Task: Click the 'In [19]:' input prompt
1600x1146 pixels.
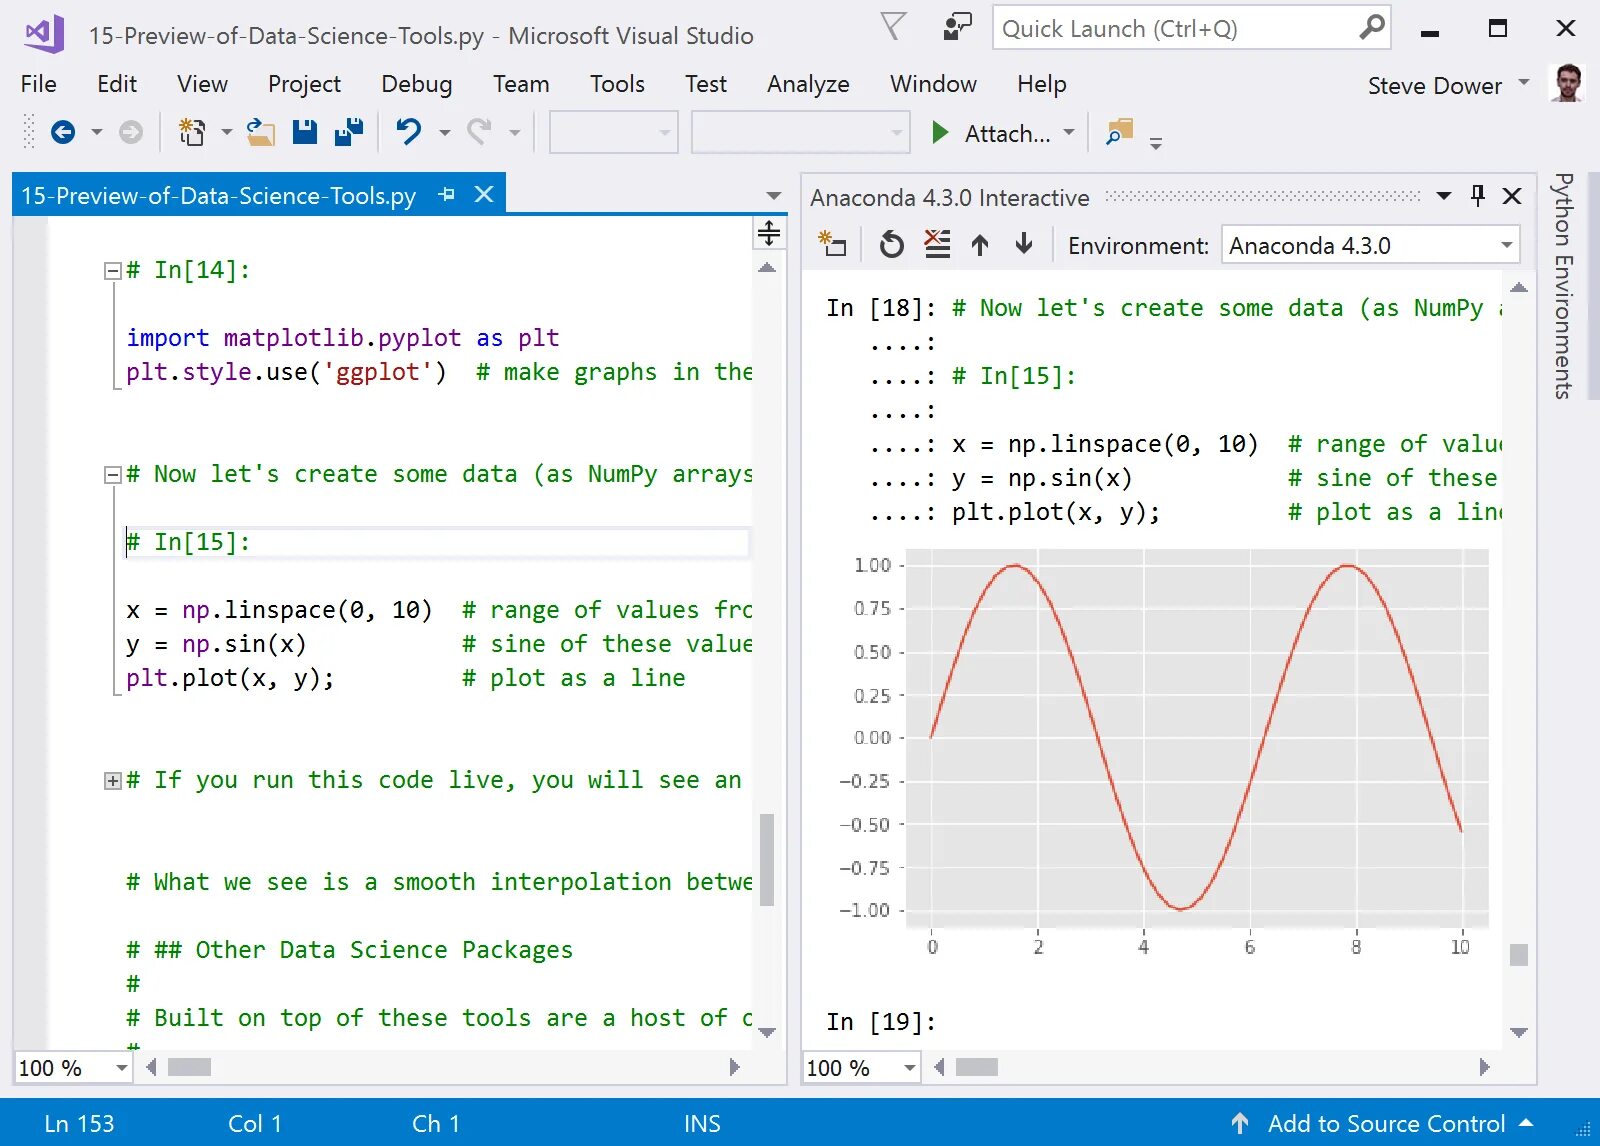Action: [x=881, y=1022]
